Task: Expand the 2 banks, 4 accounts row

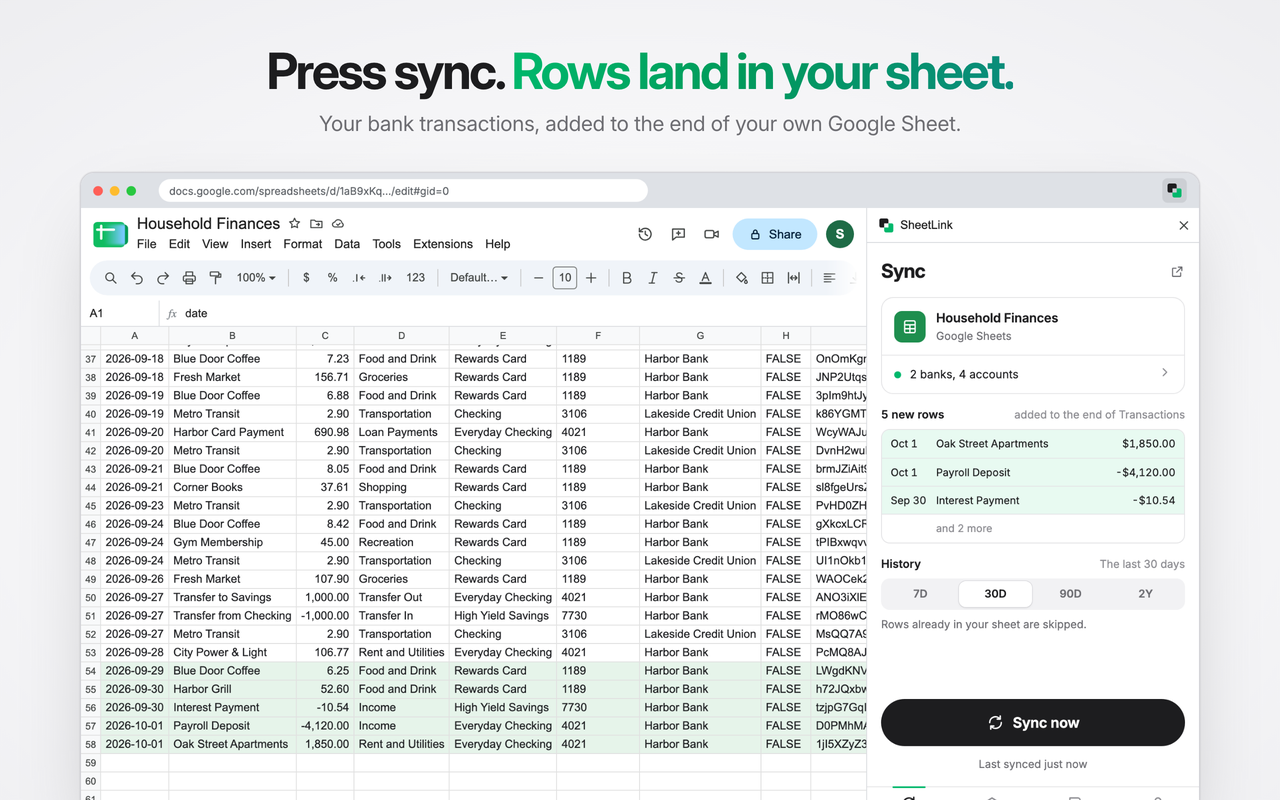Action: pos(1033,374)
